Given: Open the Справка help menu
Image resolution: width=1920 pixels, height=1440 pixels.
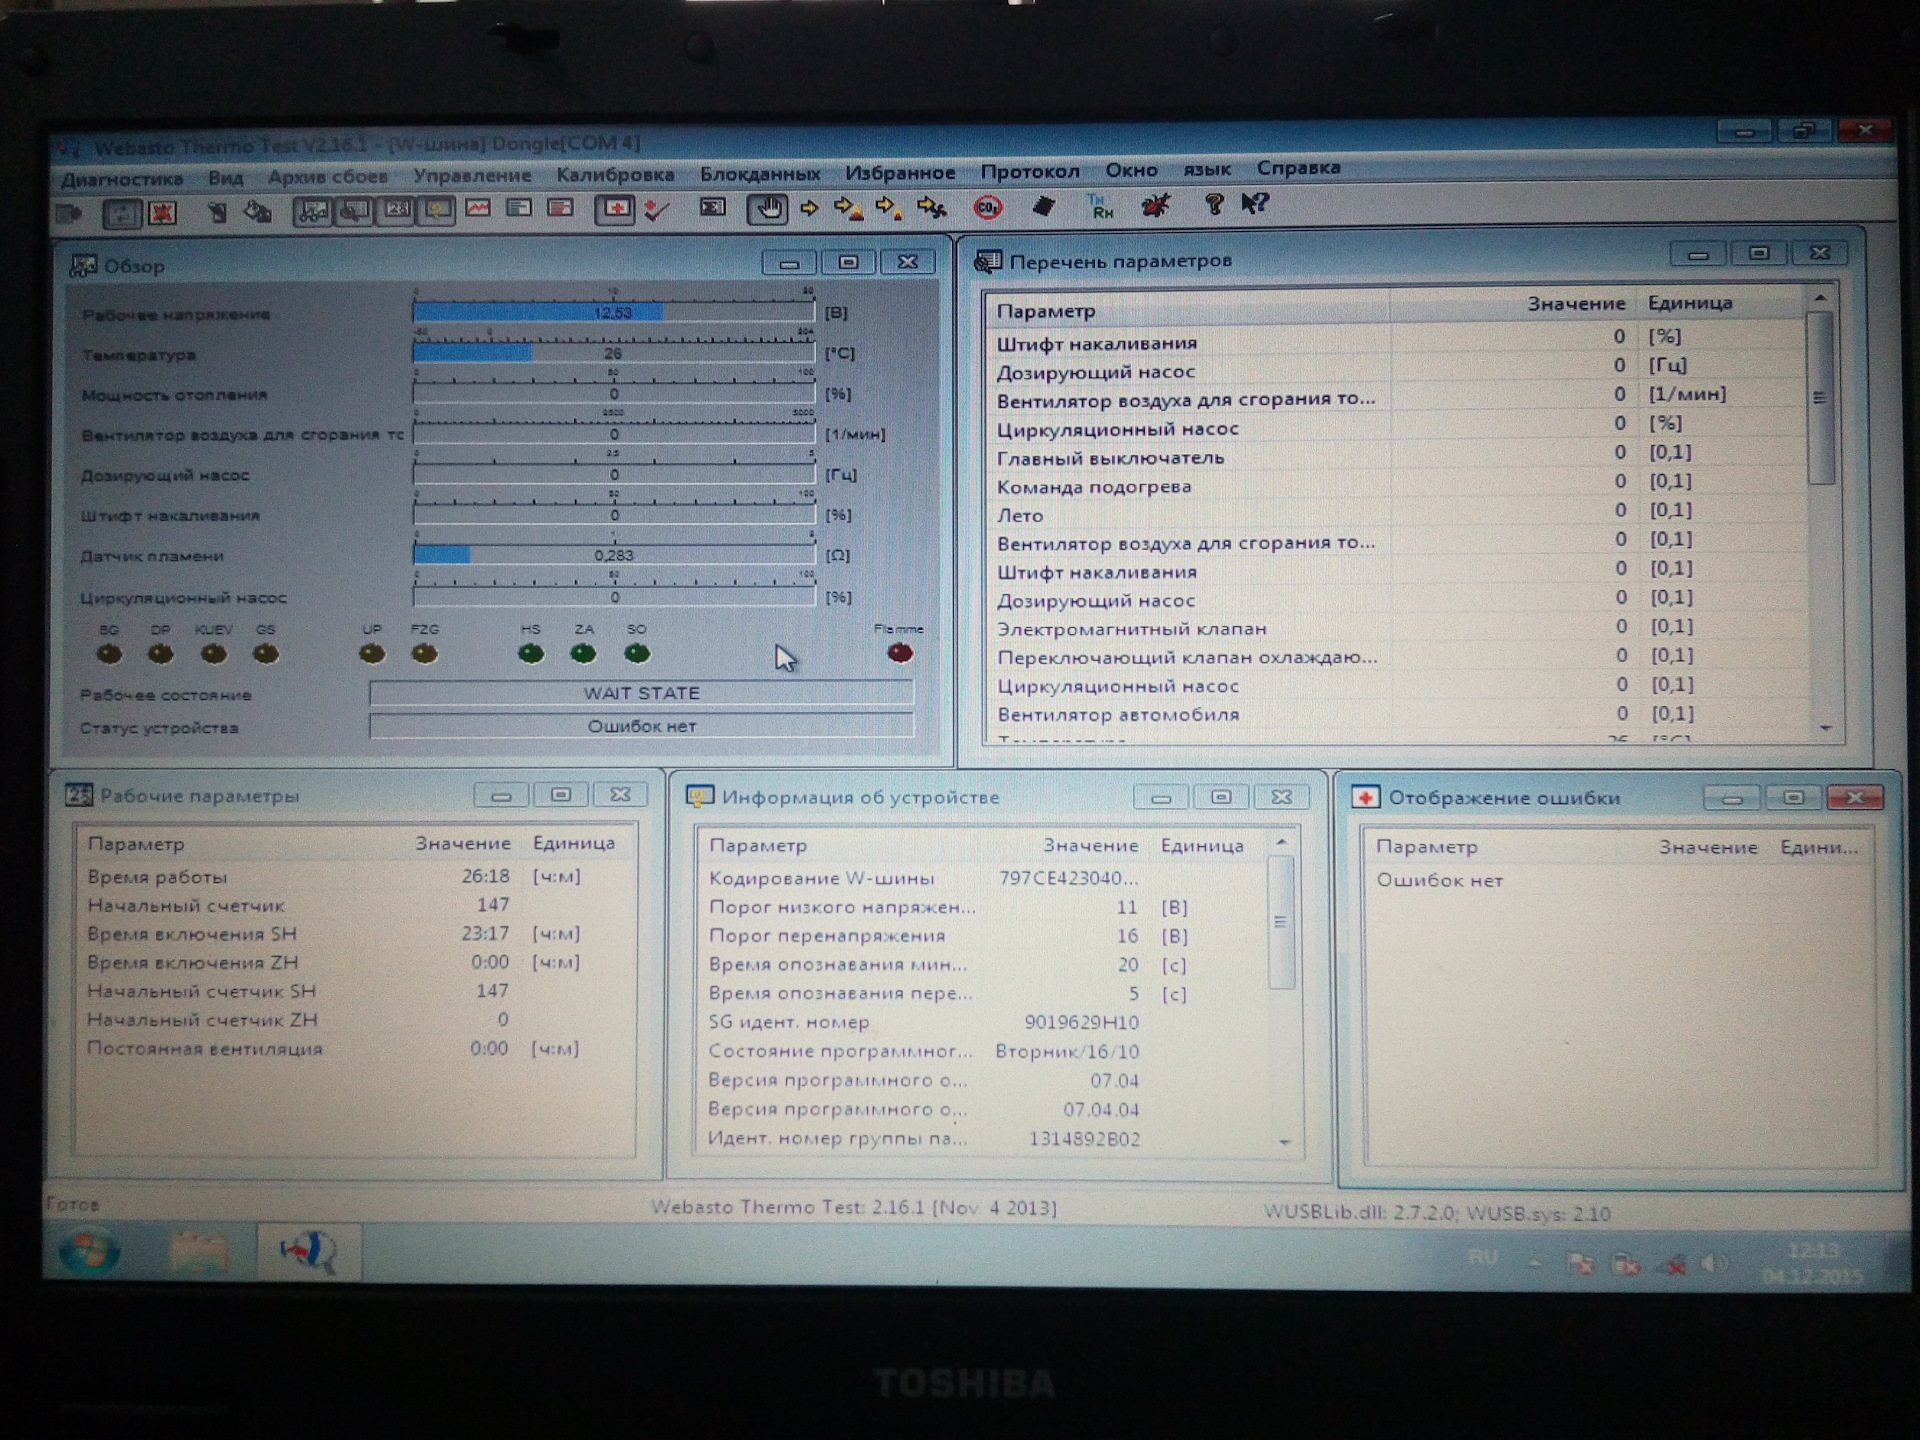Looking at the screenshot, I should coord(1298,168).
